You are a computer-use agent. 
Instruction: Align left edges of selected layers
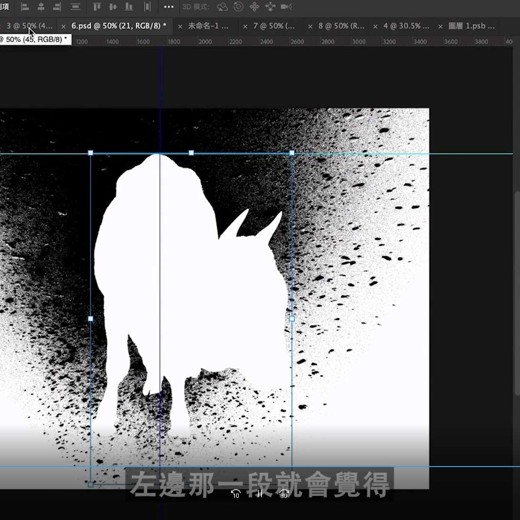point(25,7)
